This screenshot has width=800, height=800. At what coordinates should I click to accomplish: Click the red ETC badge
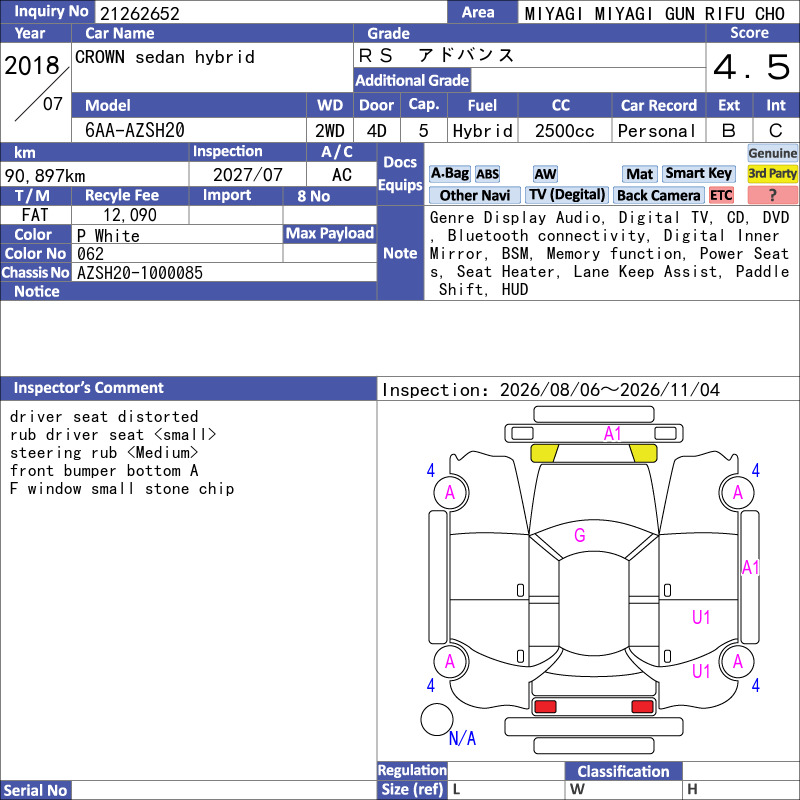[721, 195]
